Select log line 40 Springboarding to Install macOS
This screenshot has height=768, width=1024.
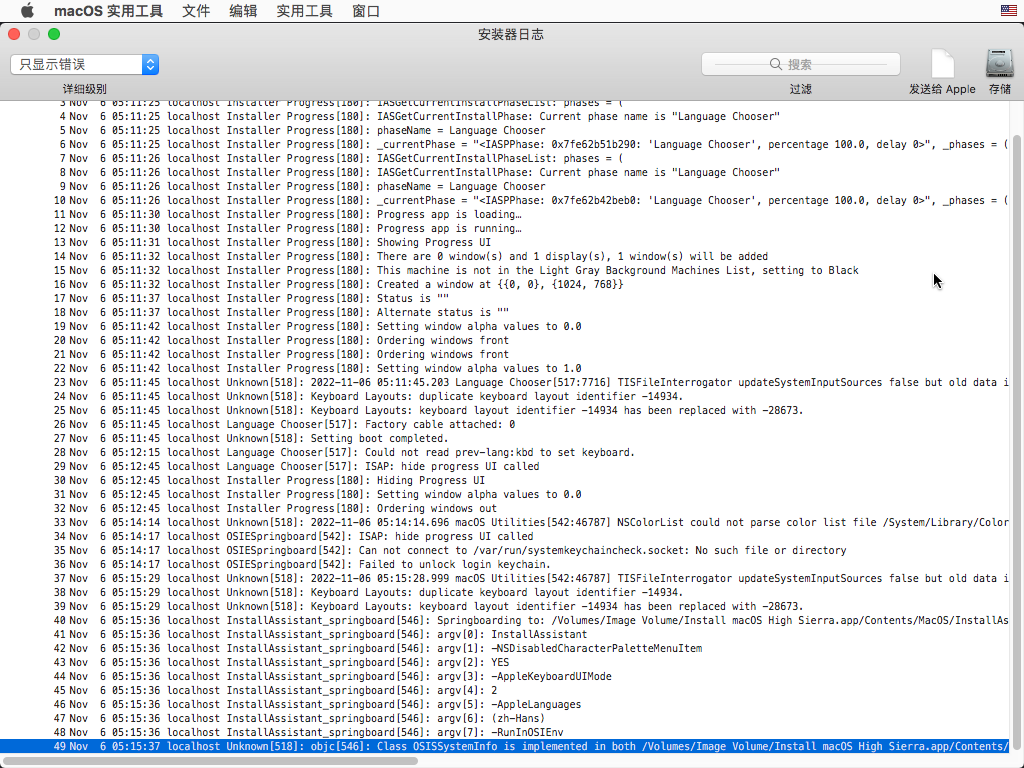coord(504,620)
